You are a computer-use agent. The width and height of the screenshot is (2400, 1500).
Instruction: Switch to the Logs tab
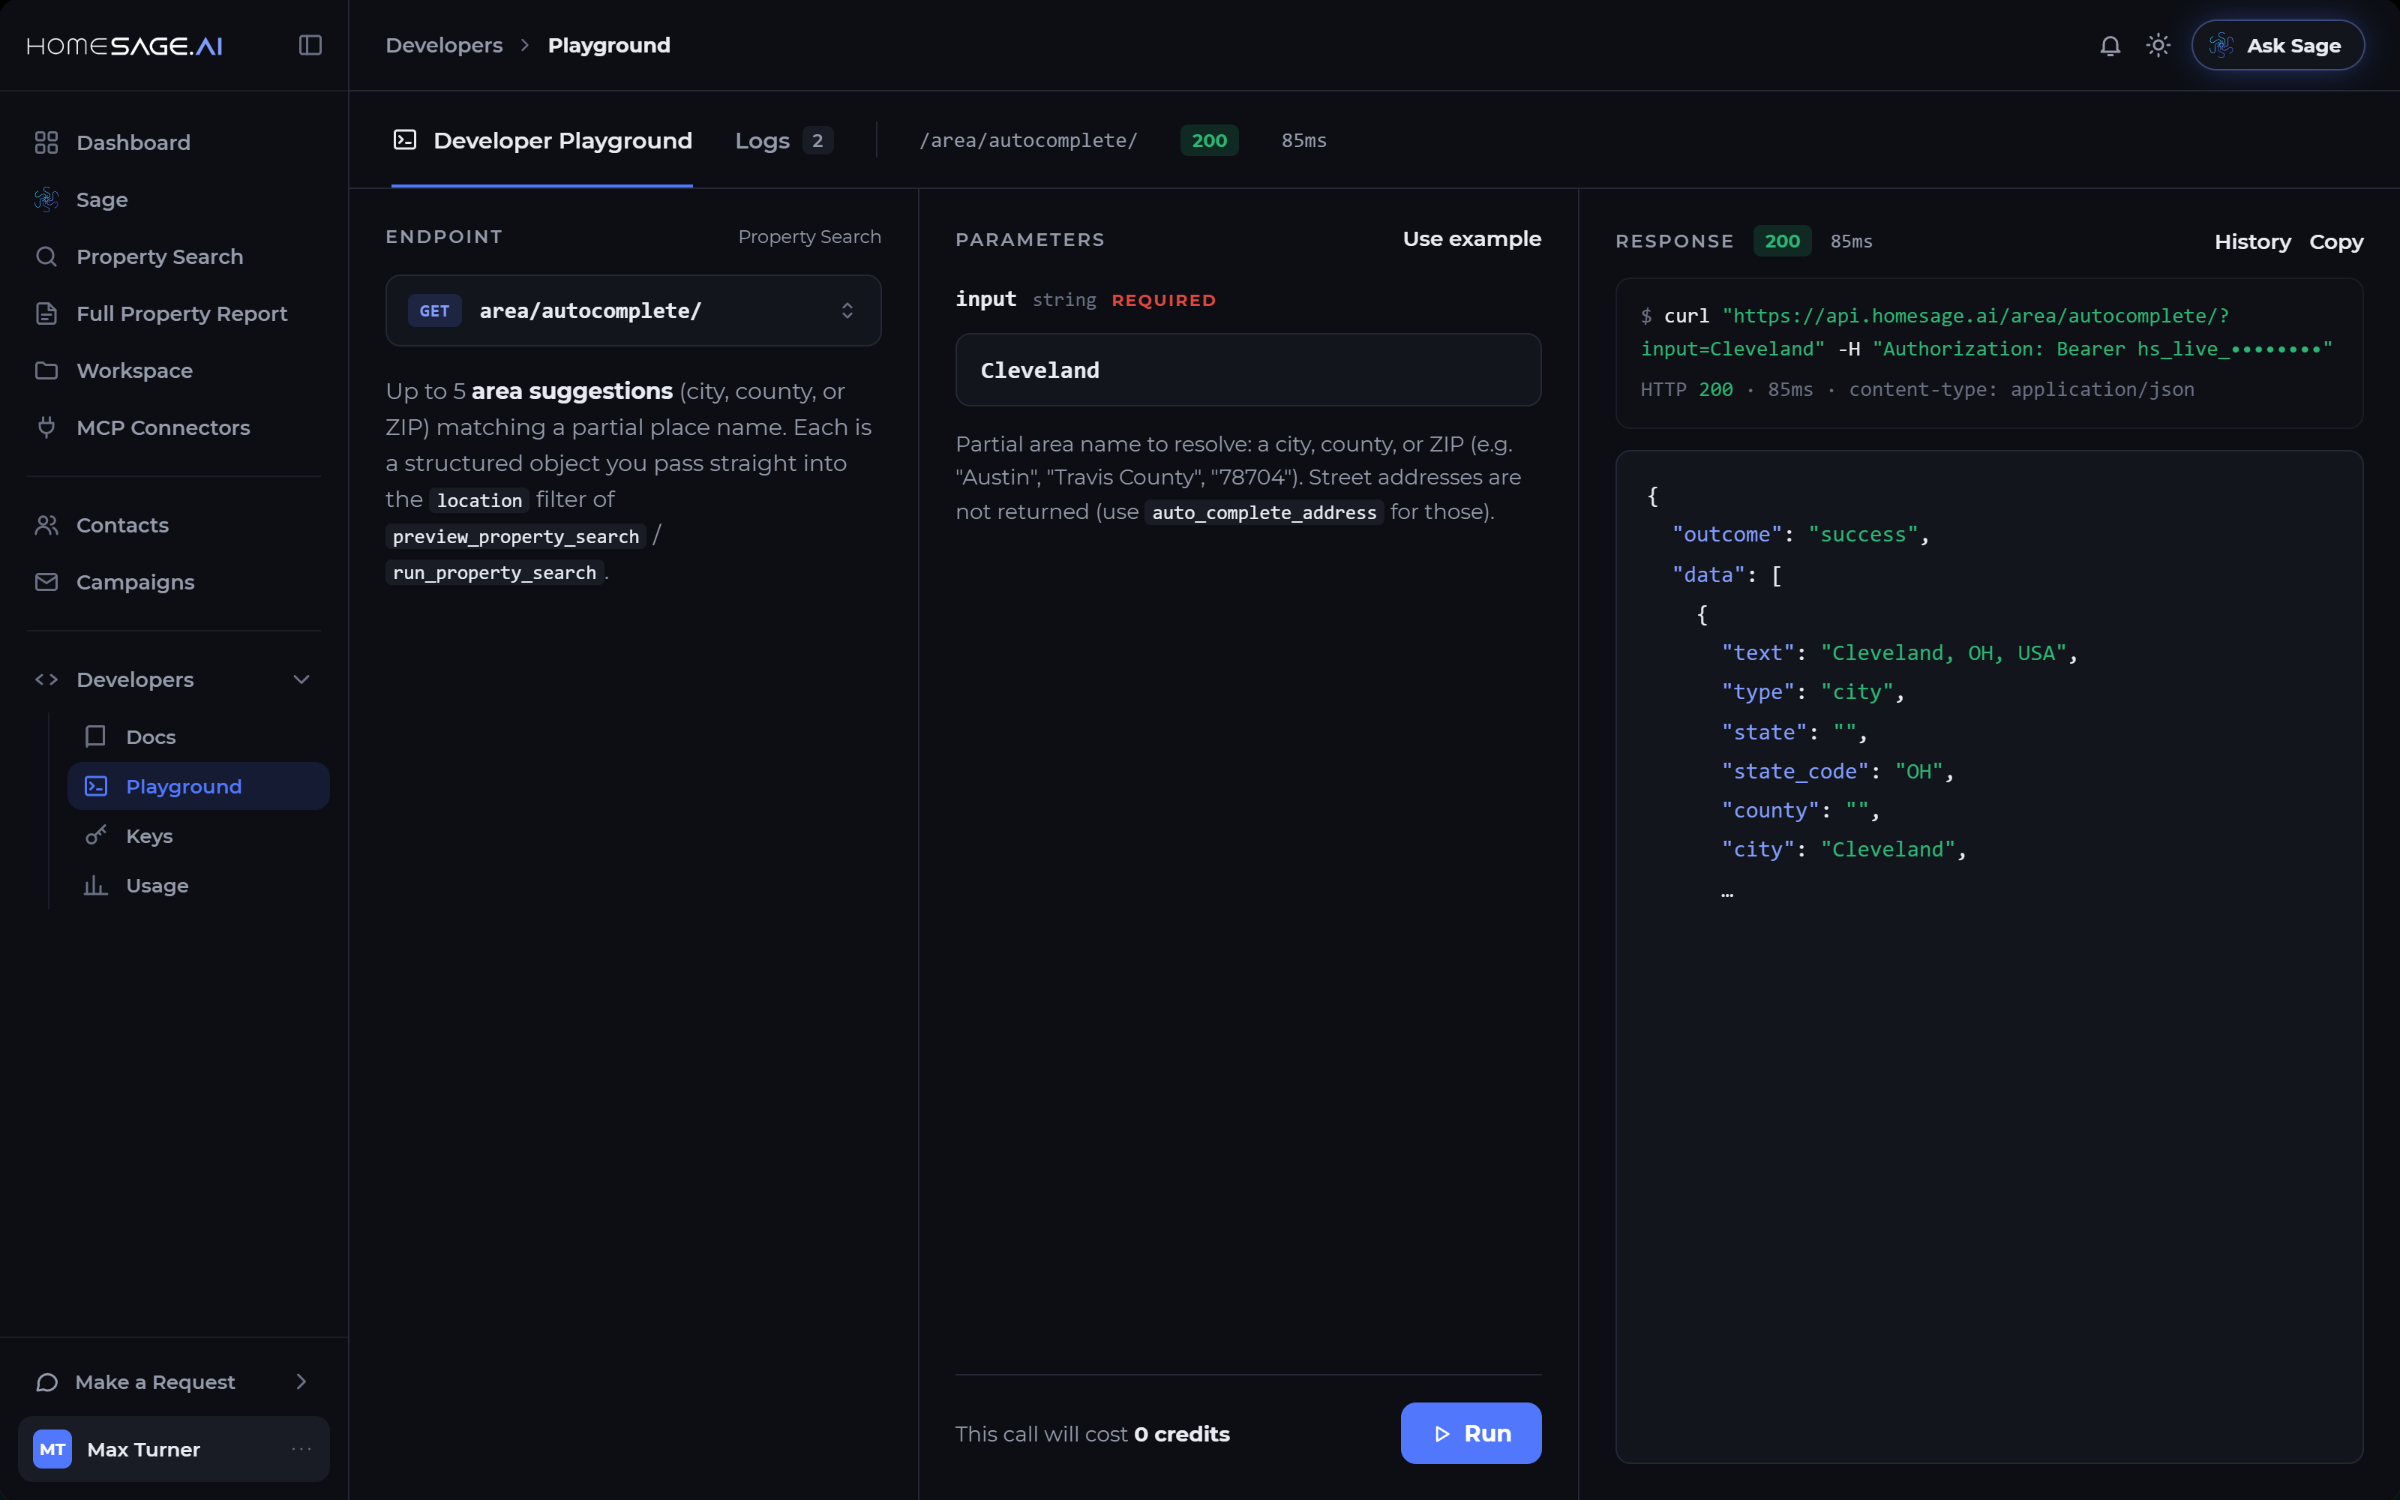[x=783, y=140]
